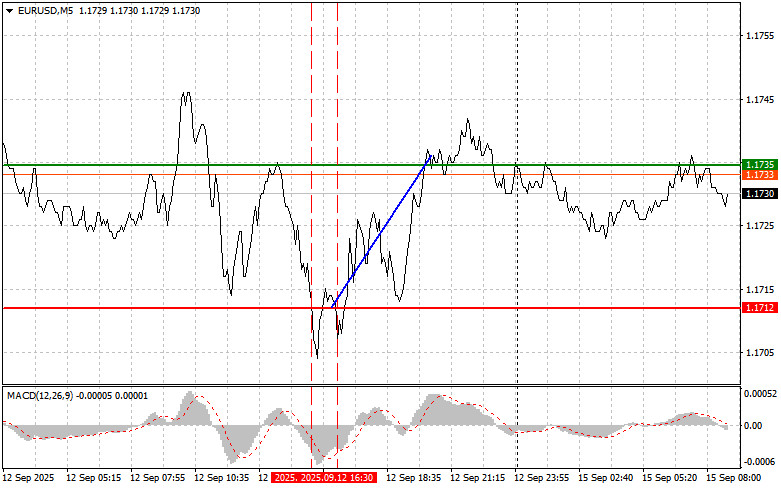
Task: Click the 1.1705 price axis label
Action: 761,353
